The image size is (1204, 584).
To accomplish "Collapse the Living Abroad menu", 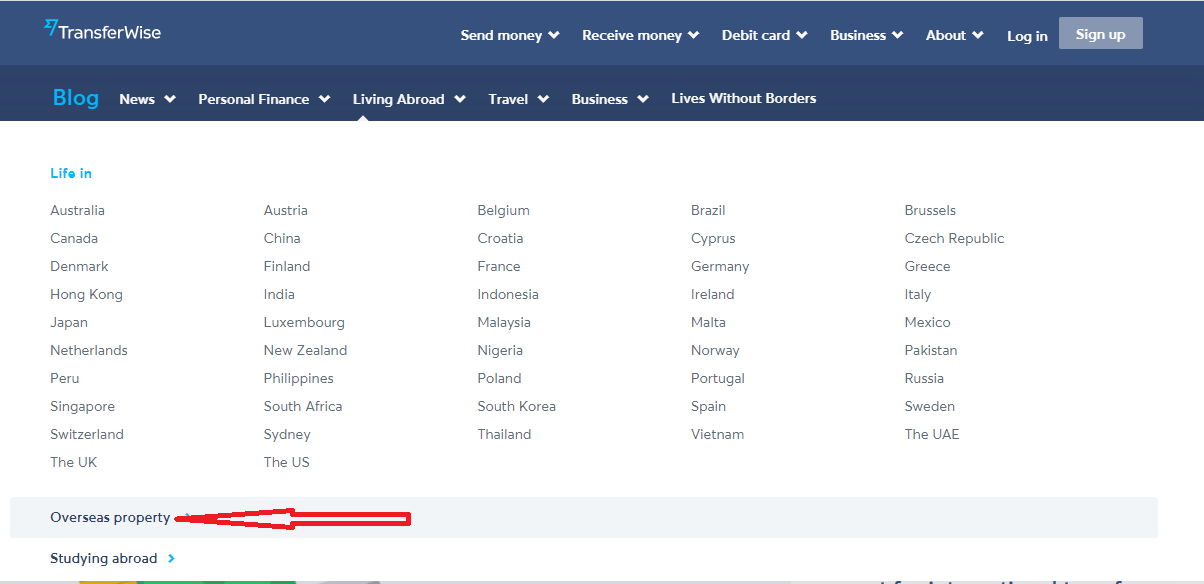I will 409,99.
